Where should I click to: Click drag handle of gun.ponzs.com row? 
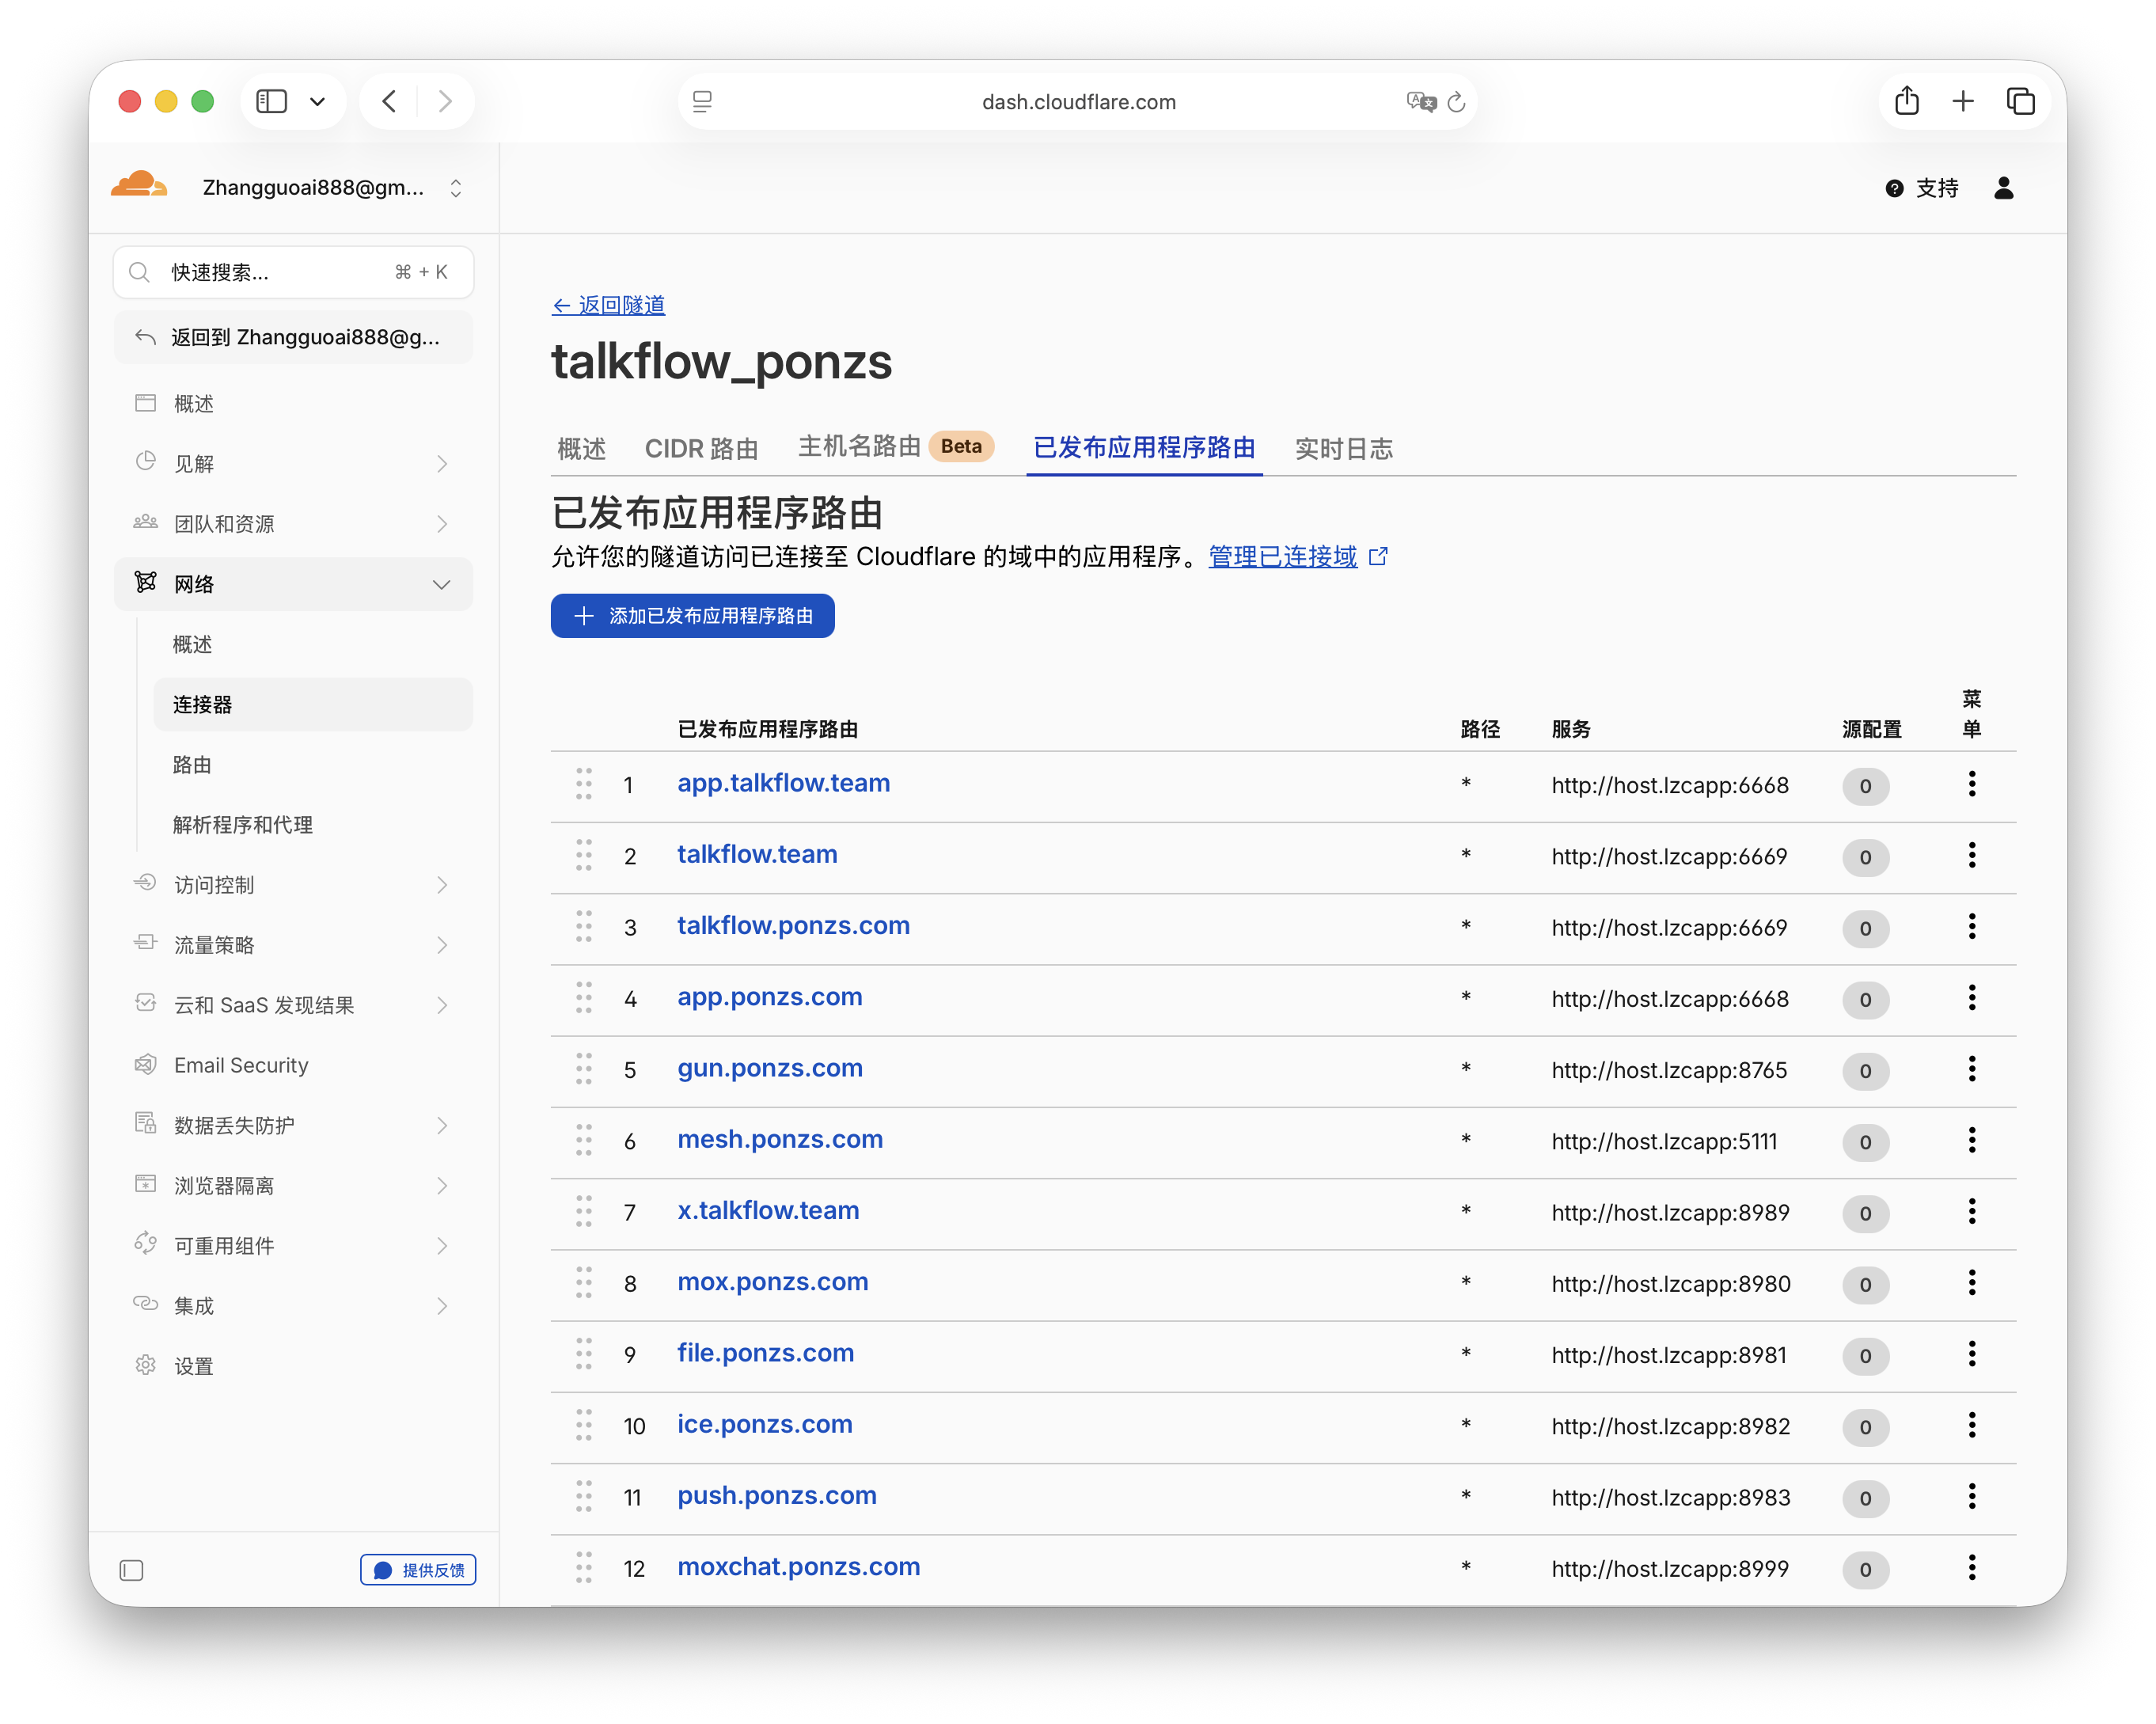(x=584, y=1069)
